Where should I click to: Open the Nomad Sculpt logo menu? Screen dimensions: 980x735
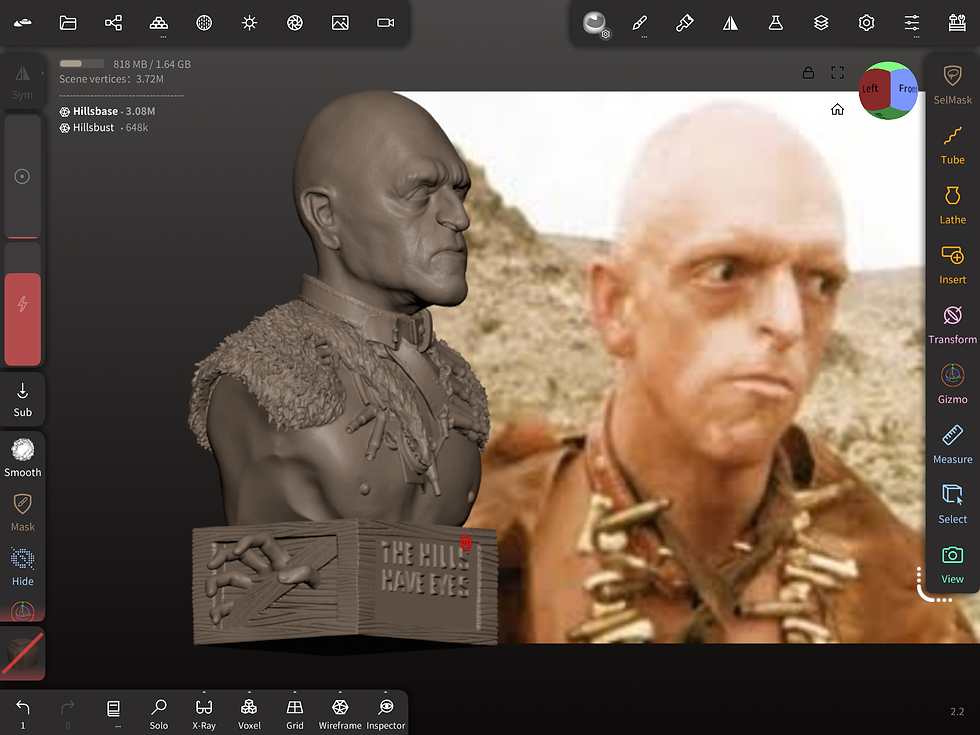(x=22, y=23)
